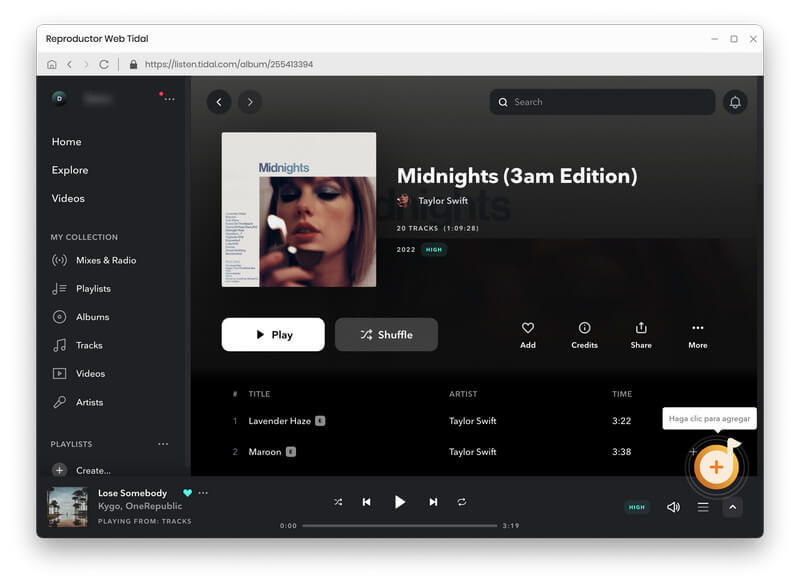Open Albums in My Collection
The height and width of the screenshot is (586, 800).
(81, 317)
